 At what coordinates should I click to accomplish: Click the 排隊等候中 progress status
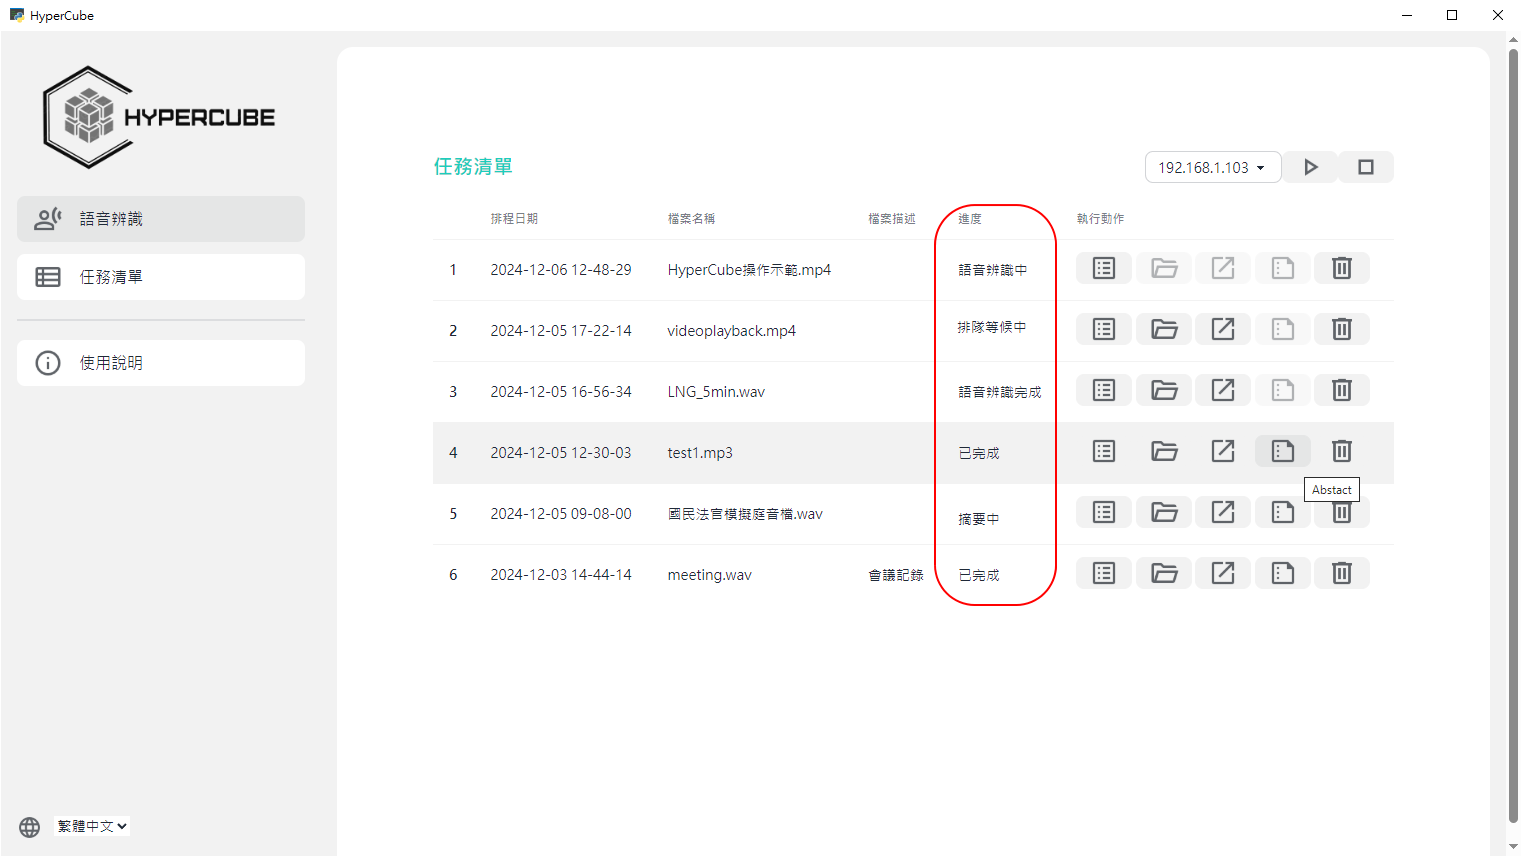pyautogui.click(x=992, y=327)
